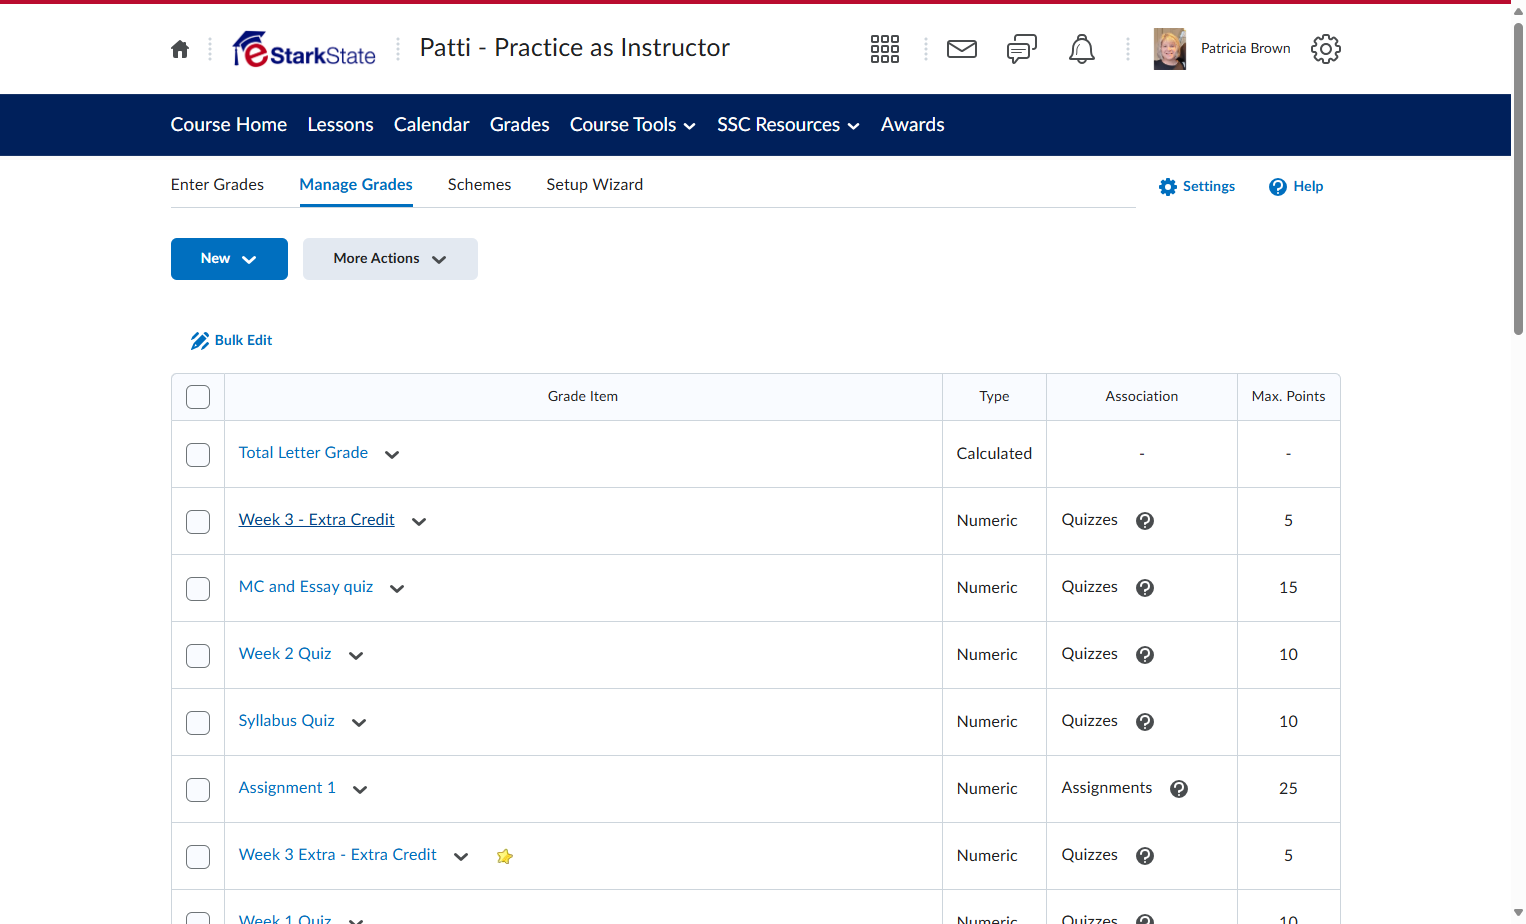Image resolution: width=1526 pixels, height=924 pixels.
Task: Switch to the Schemes tab
Action: pyautogui.click(x=479, y=185)
